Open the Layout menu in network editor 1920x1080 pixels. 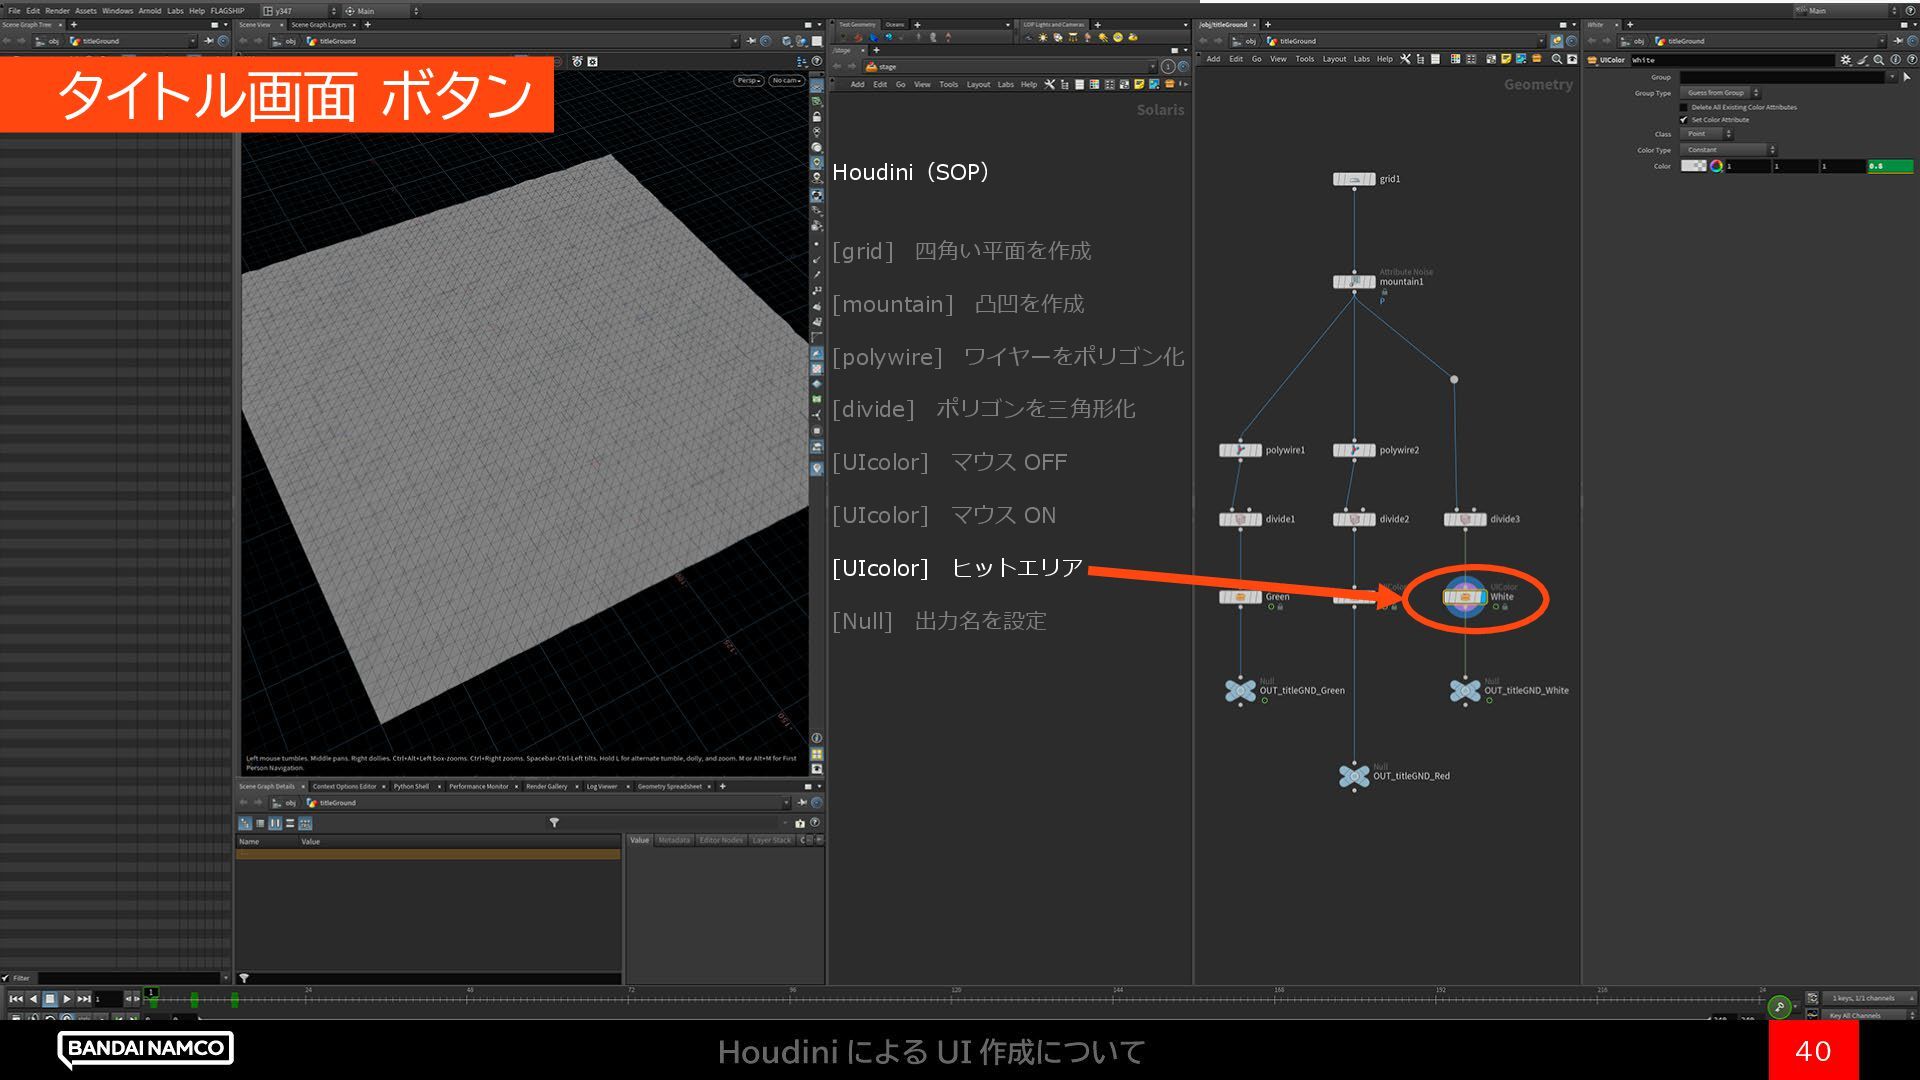[x=1334, y=59]
